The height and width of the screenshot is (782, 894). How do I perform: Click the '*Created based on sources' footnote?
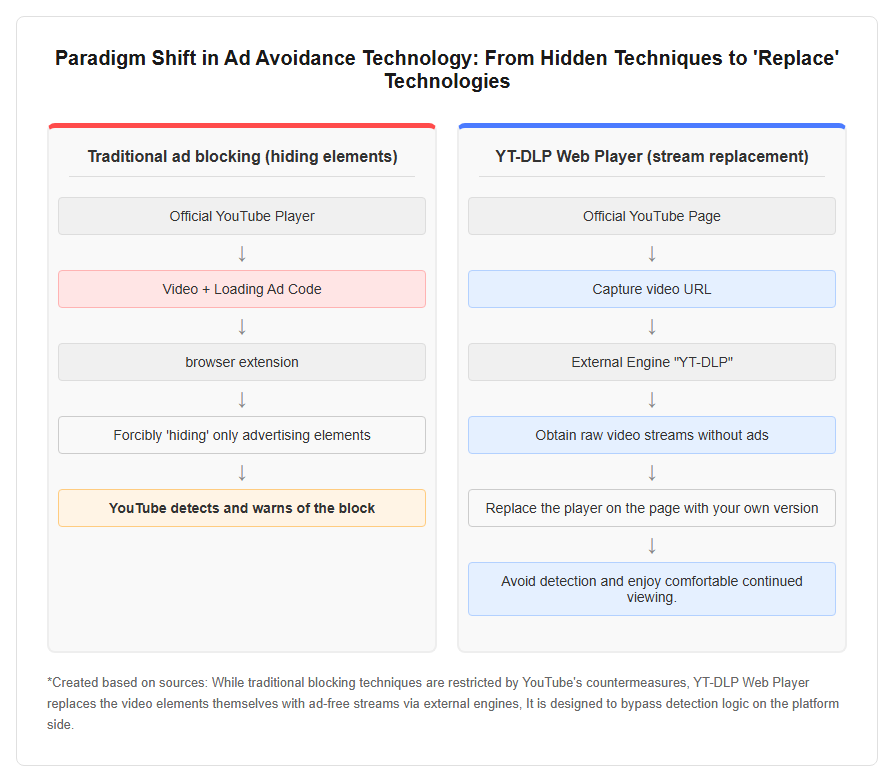tap(443, 703)
